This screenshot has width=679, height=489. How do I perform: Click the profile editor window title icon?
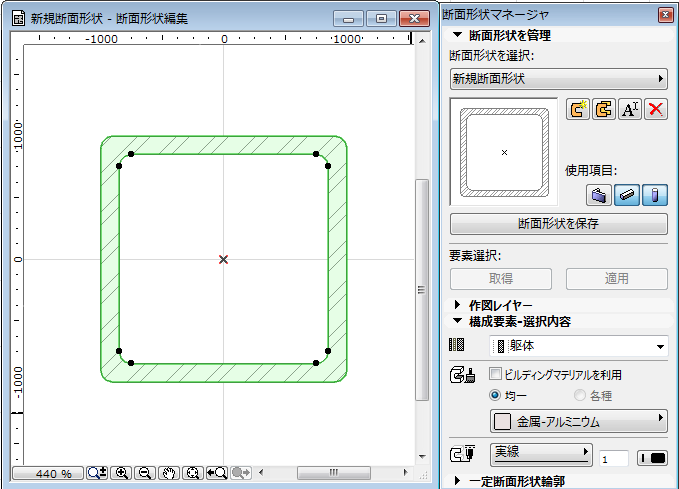coord(18,18)
